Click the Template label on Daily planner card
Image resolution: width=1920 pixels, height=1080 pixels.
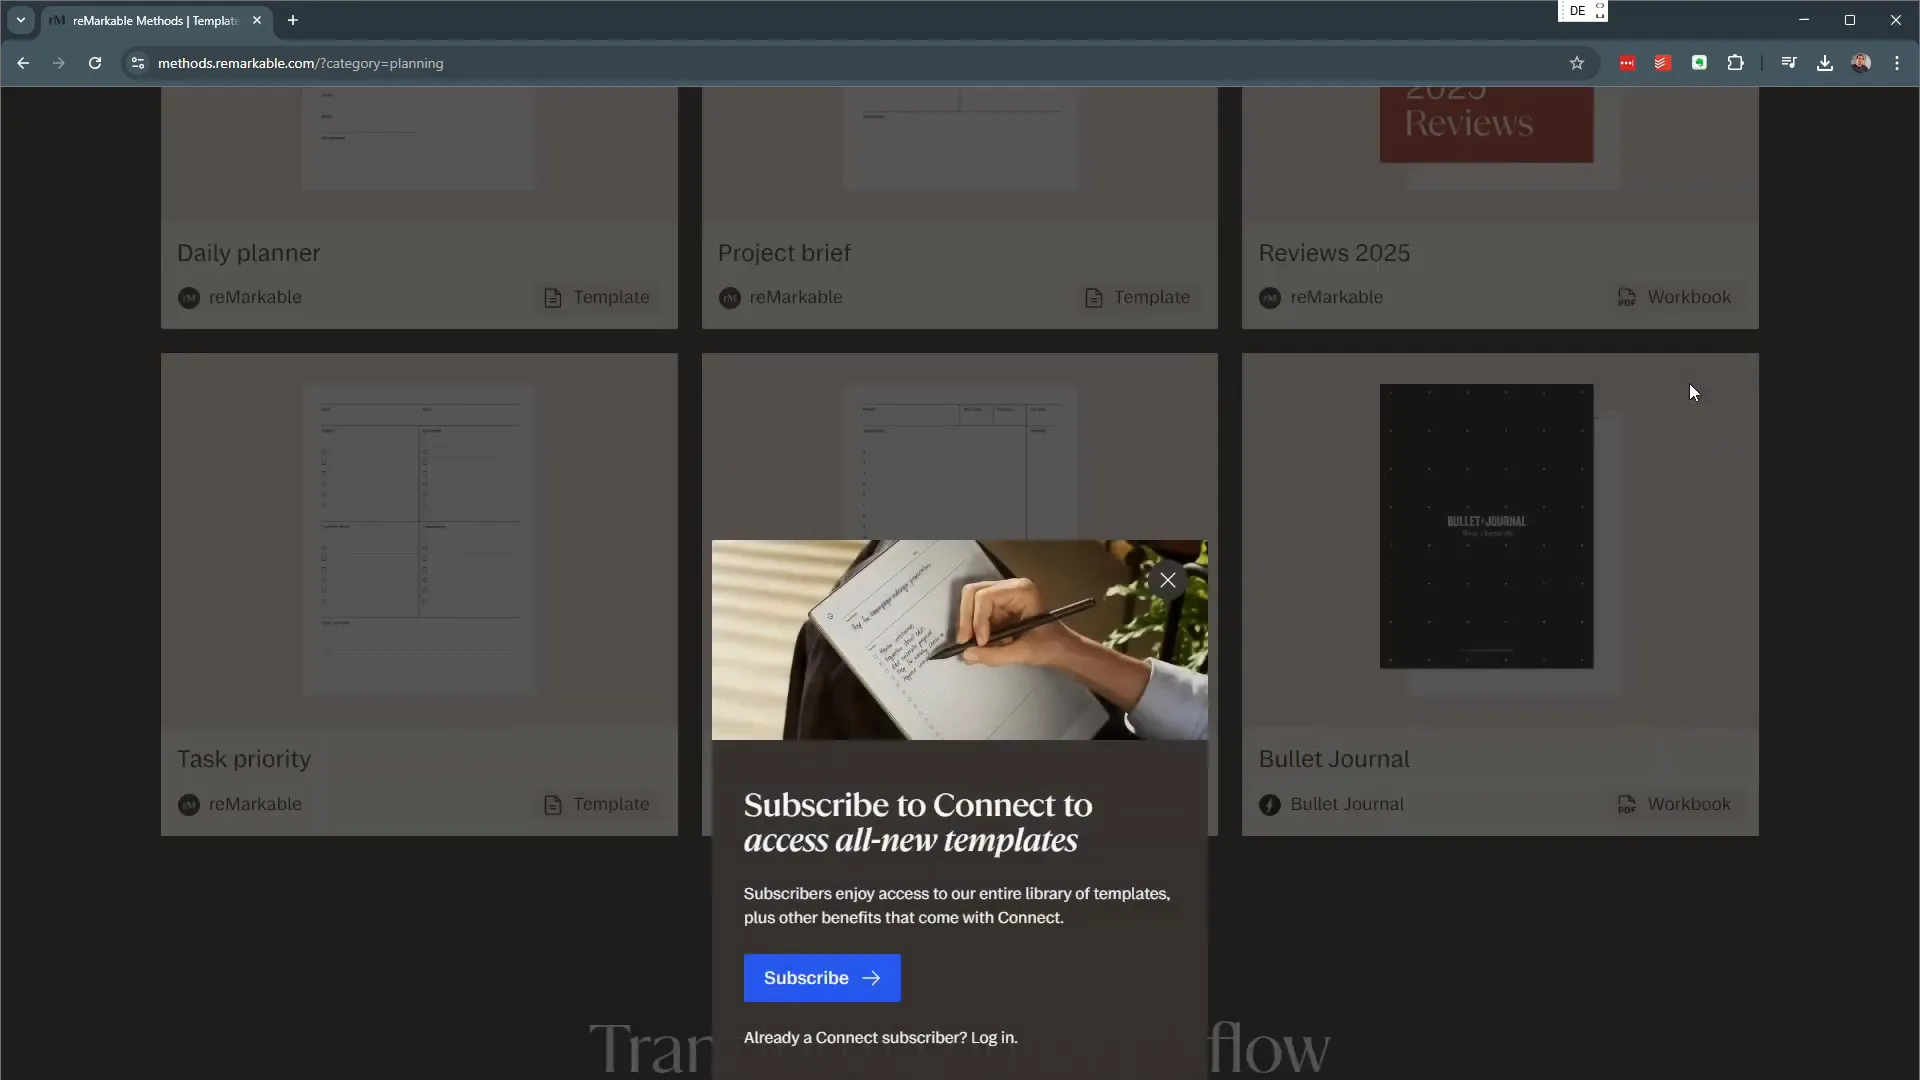tap(611, 297)
